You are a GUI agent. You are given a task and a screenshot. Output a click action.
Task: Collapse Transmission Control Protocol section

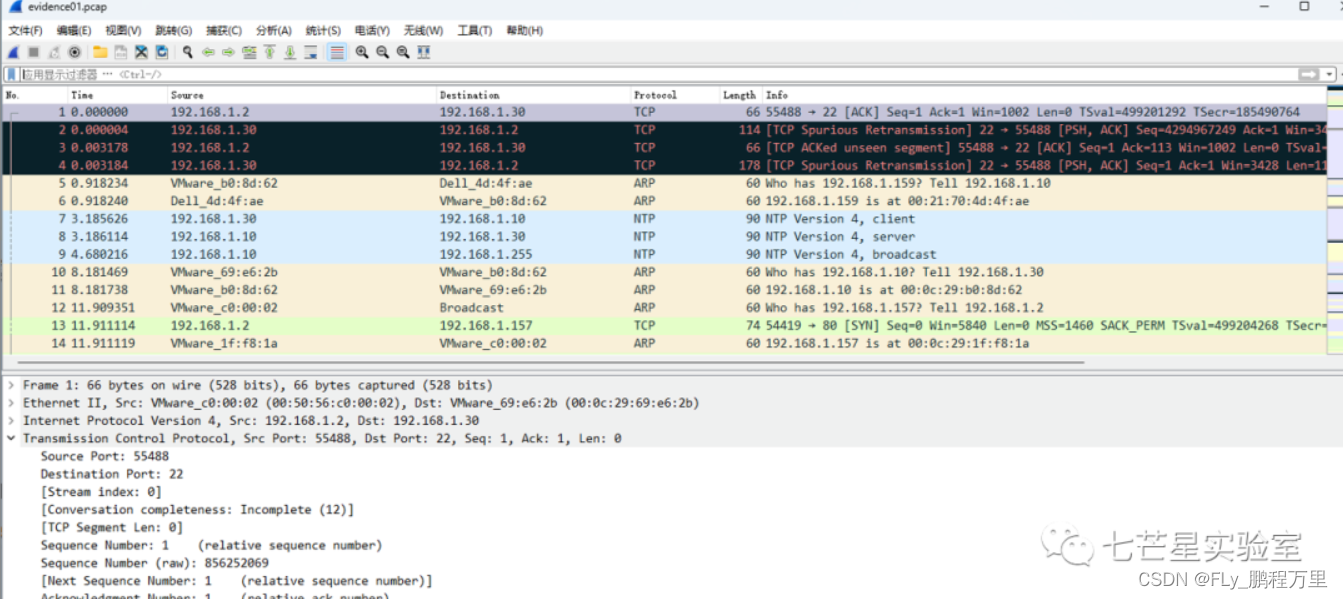pos(11,439)
